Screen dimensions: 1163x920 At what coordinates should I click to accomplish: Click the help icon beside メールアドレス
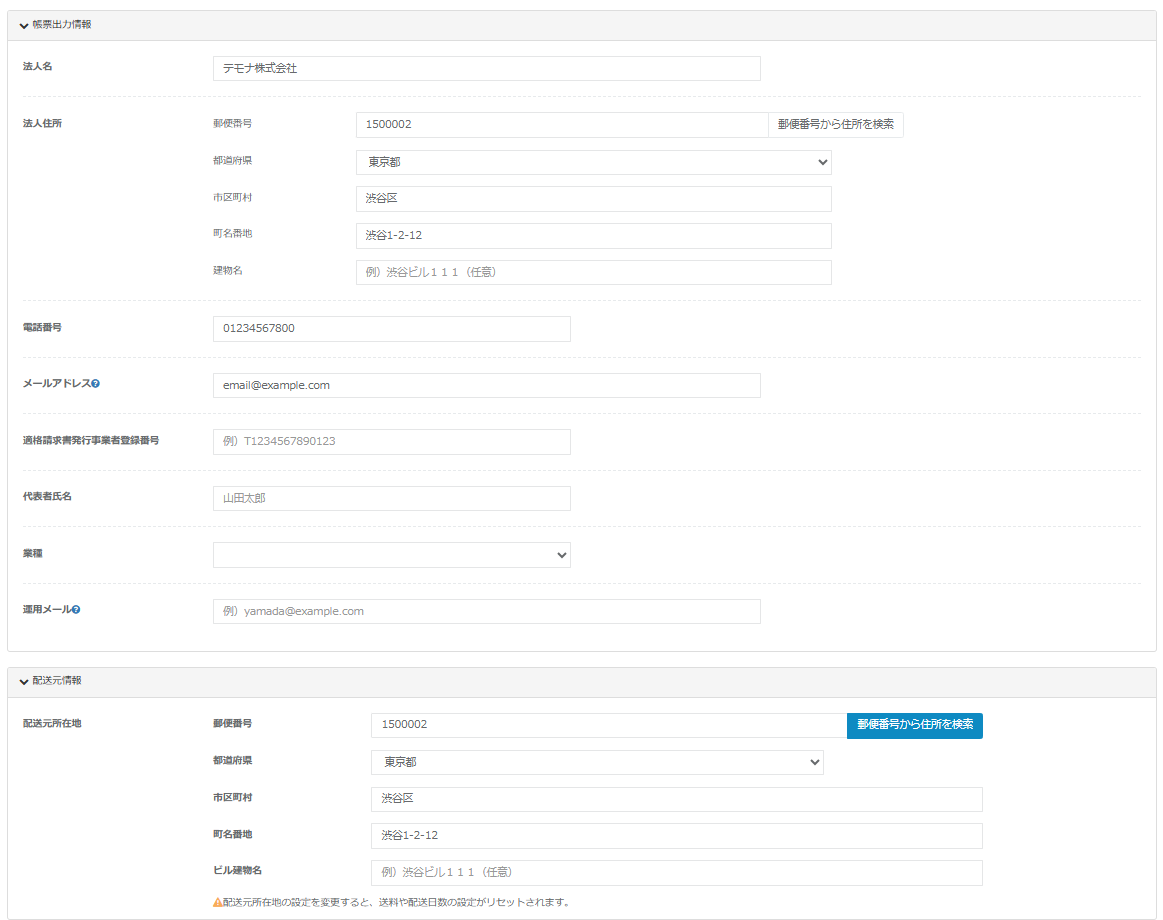(x=96, y=384)
